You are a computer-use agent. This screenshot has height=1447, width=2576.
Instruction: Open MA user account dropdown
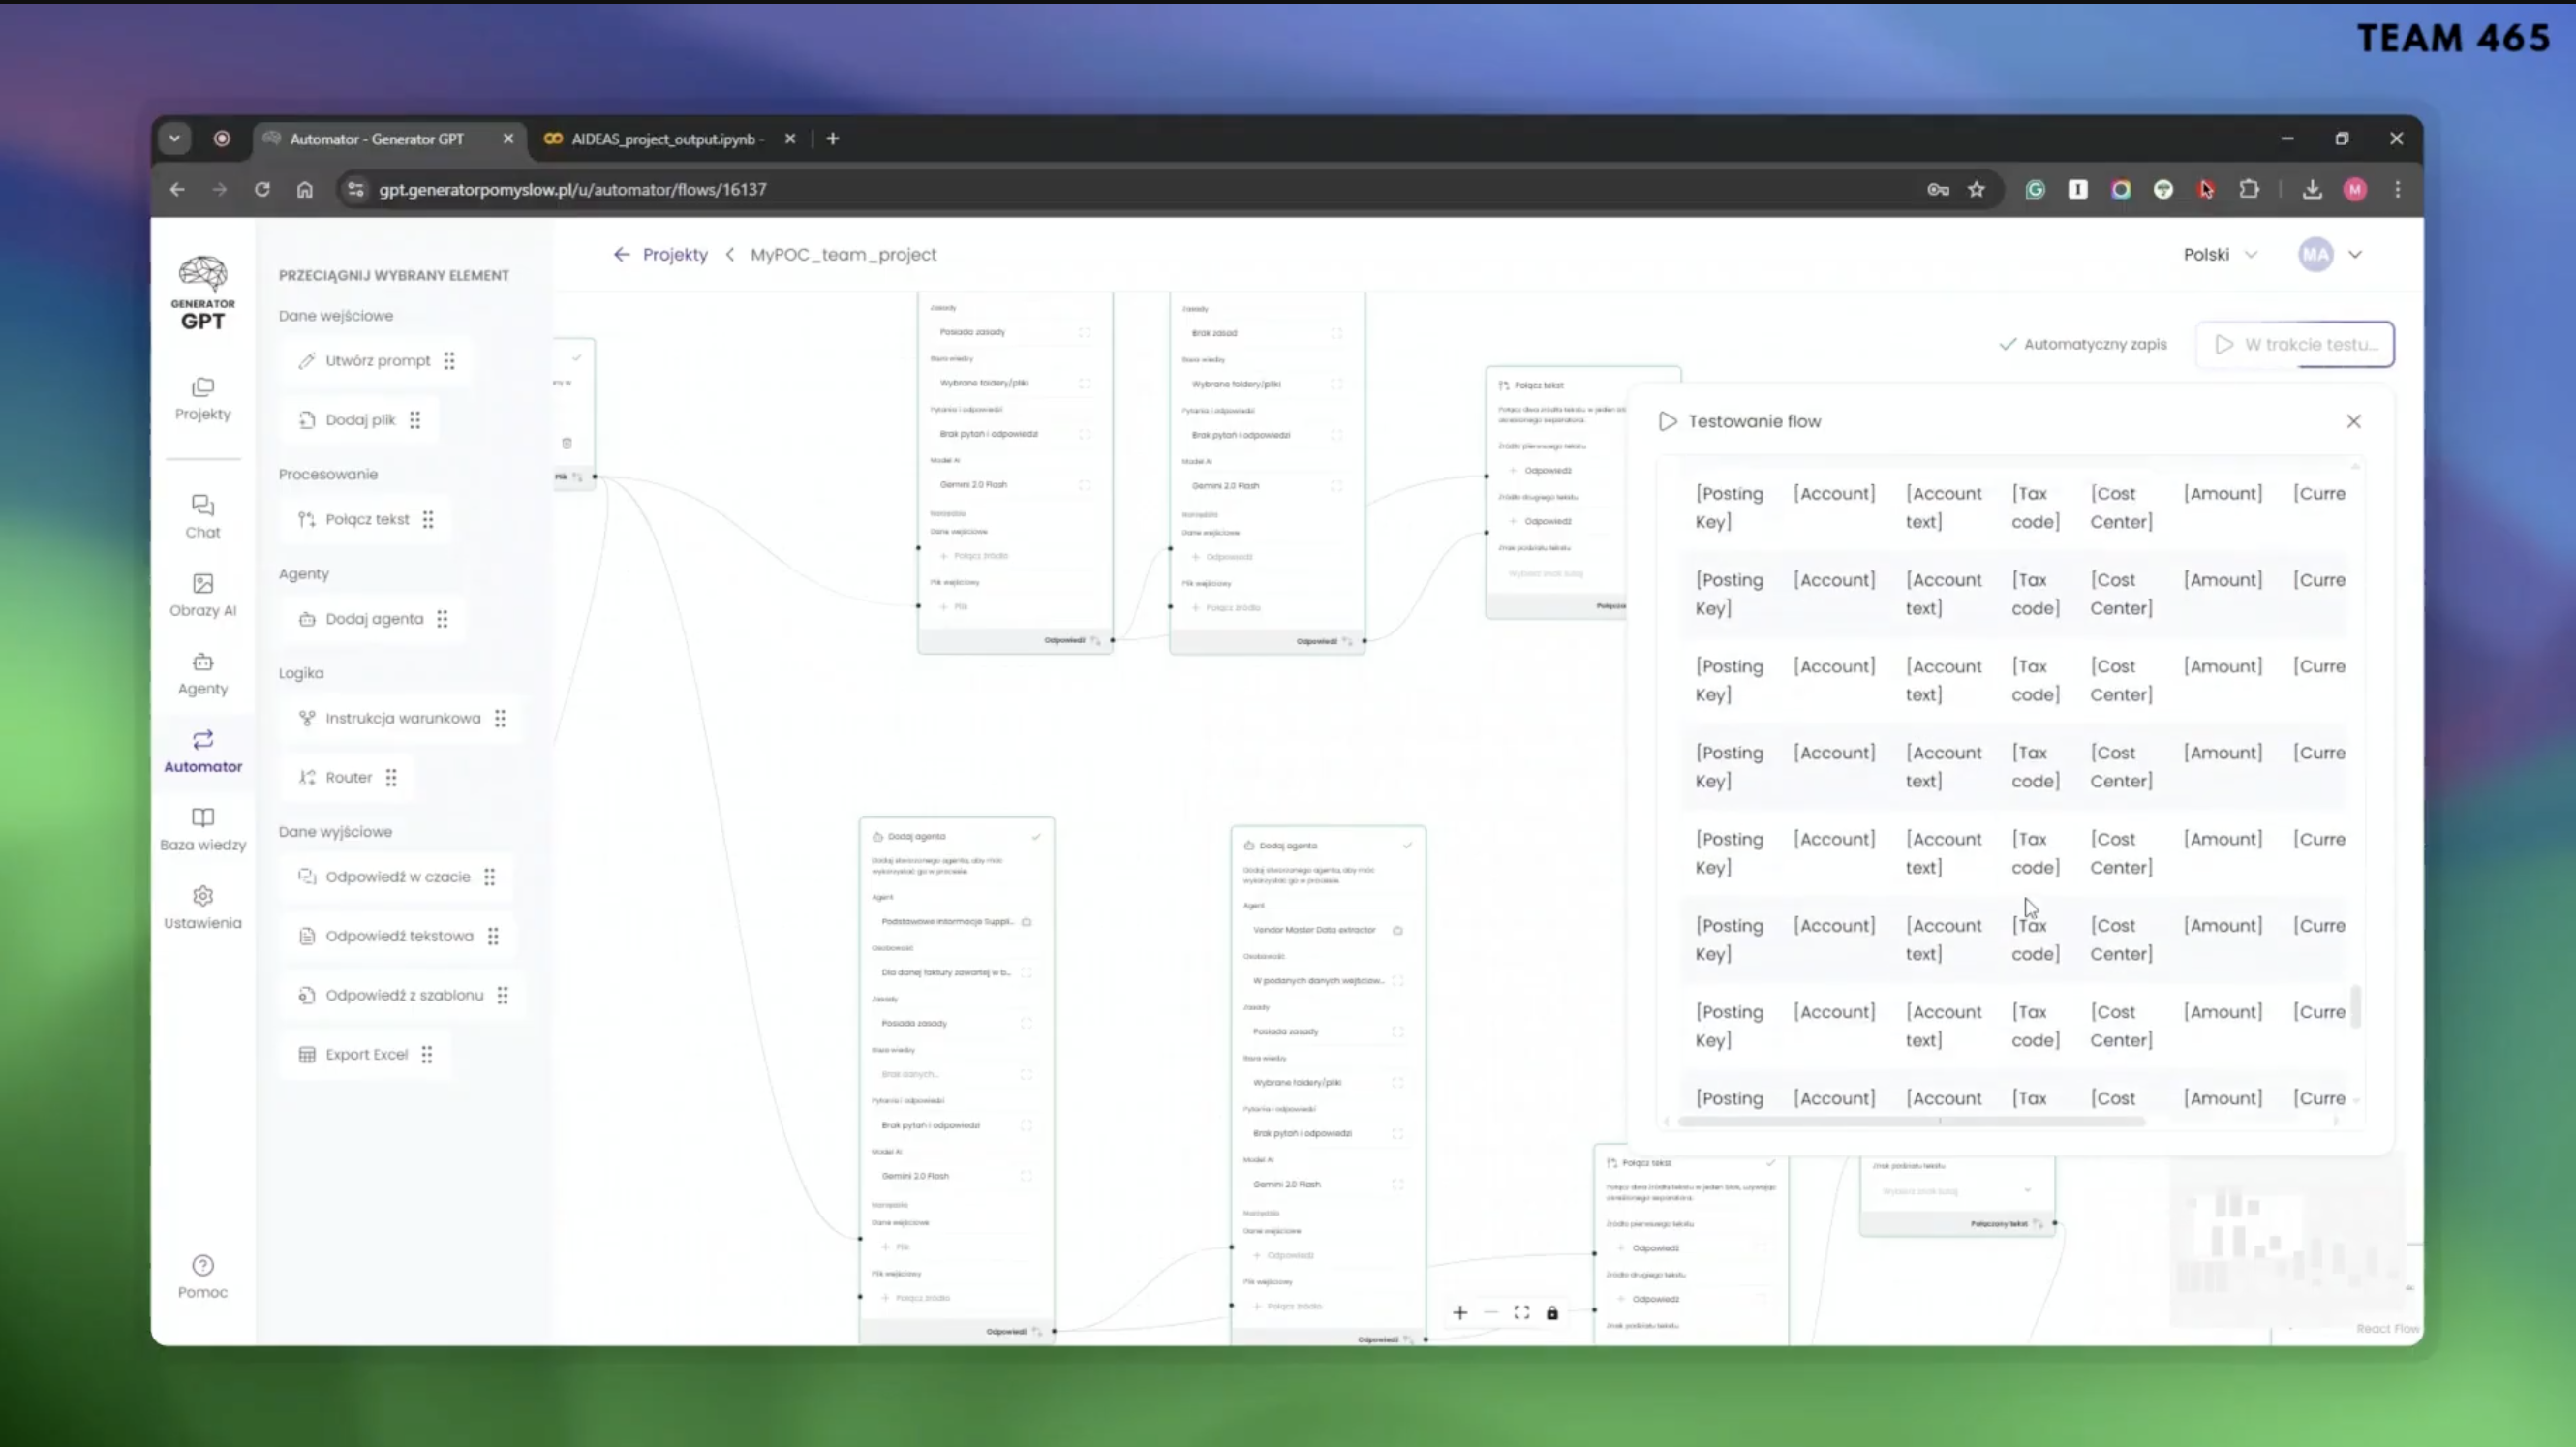click(x=2330, y=254)
